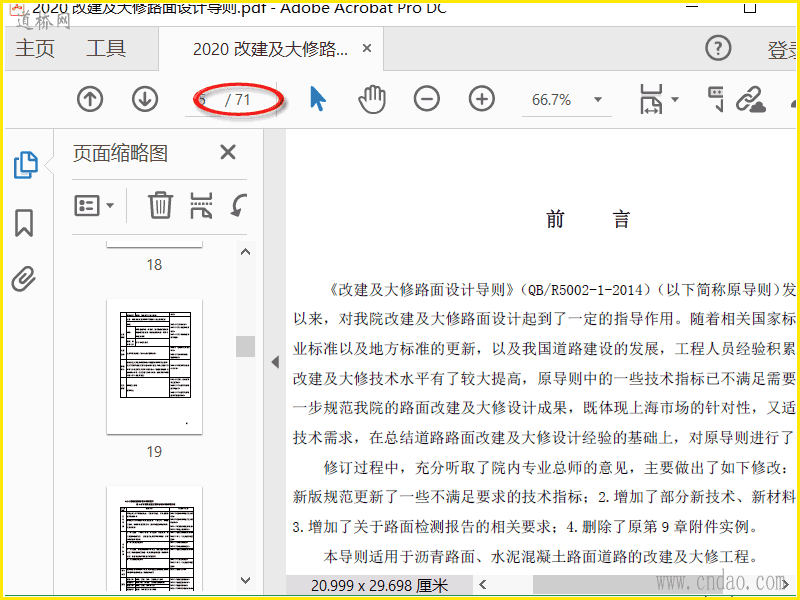This screenshot has width=800, height=600.
Task: Select page 19 thumbnail
Action: pos(154,367)
